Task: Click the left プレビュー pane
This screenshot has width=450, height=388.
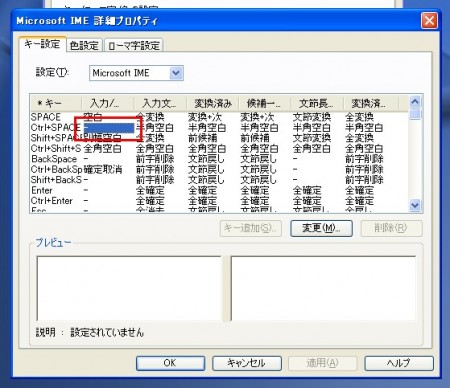Action: 129,289
